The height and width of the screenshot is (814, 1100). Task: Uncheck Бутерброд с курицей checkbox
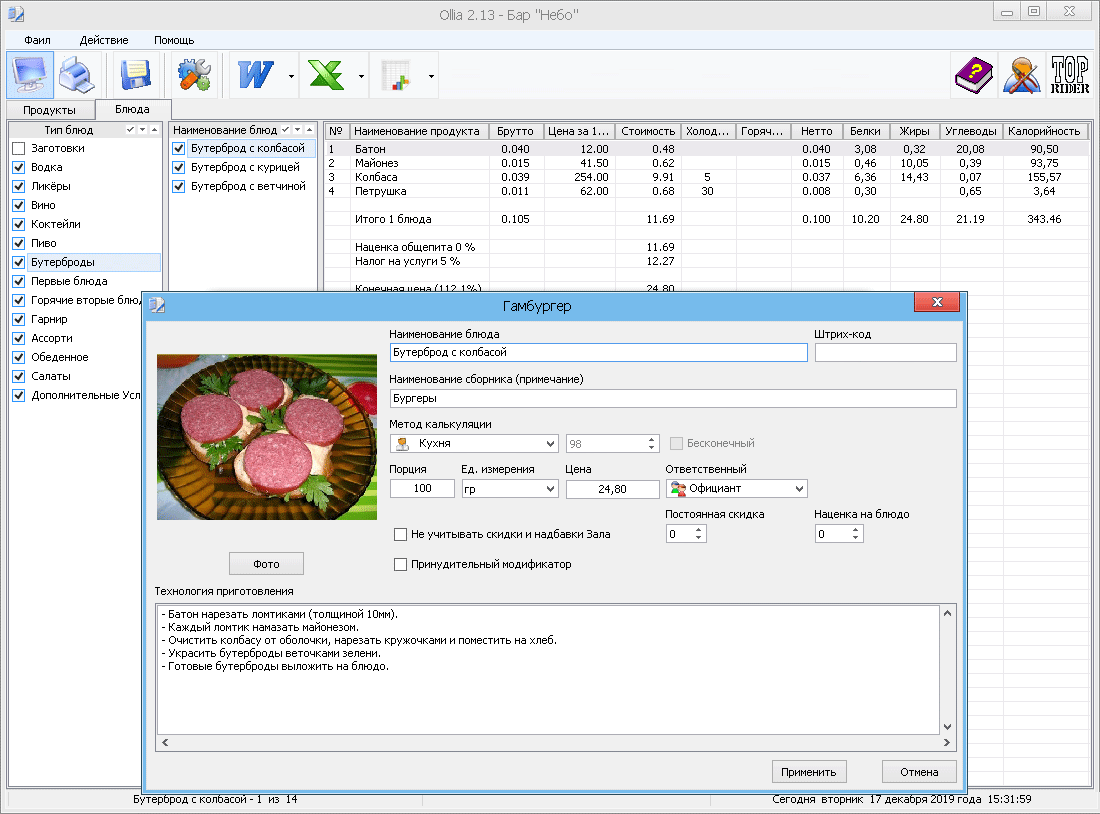[179, 167]
